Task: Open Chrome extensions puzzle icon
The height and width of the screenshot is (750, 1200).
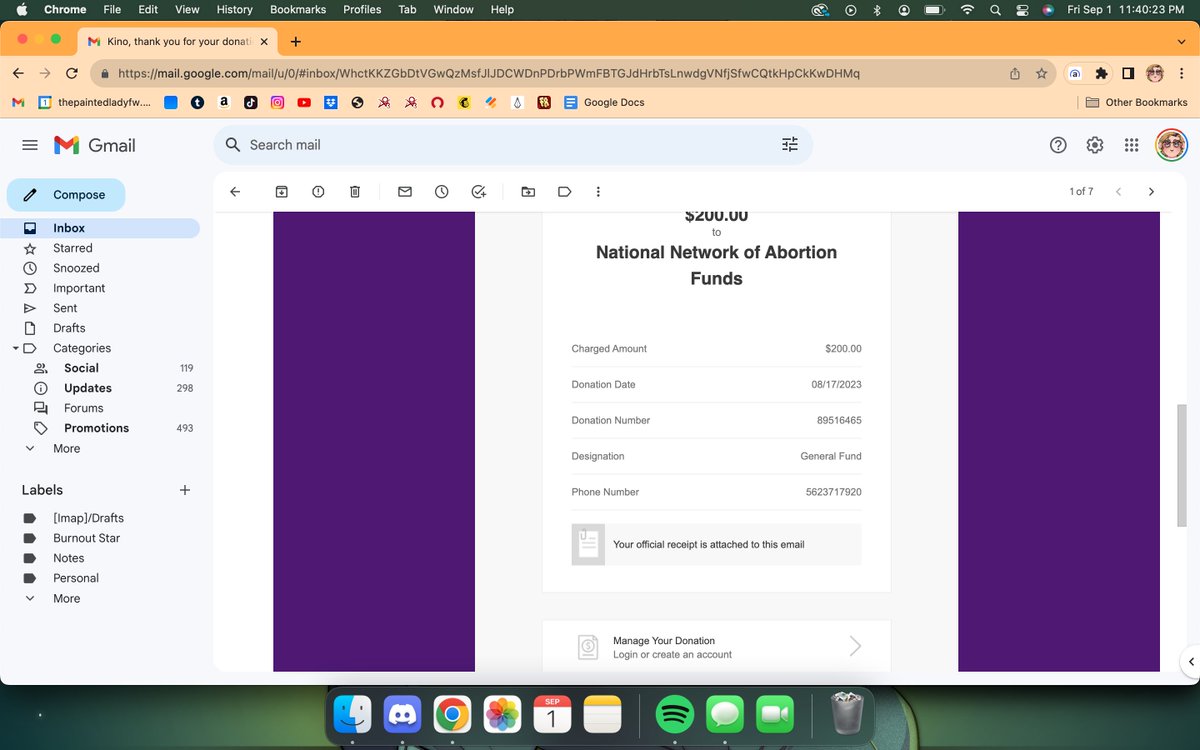Action: coord(1101,73)
